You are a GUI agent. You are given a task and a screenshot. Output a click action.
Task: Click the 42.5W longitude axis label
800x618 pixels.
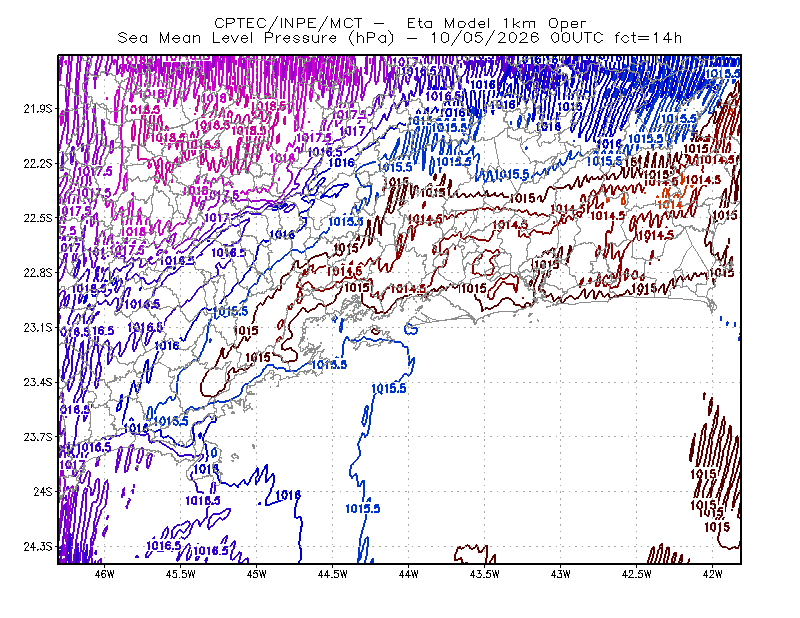pyautogui.click(x=637, y=574)
